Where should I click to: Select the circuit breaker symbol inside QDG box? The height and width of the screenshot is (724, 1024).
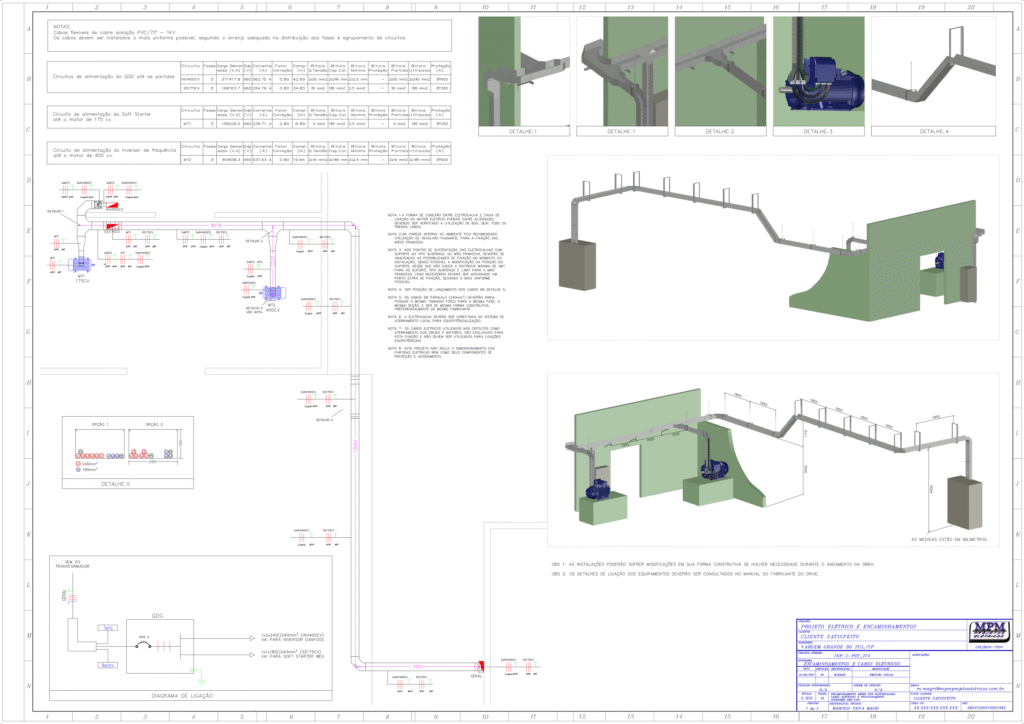click(x=144, y=646)
